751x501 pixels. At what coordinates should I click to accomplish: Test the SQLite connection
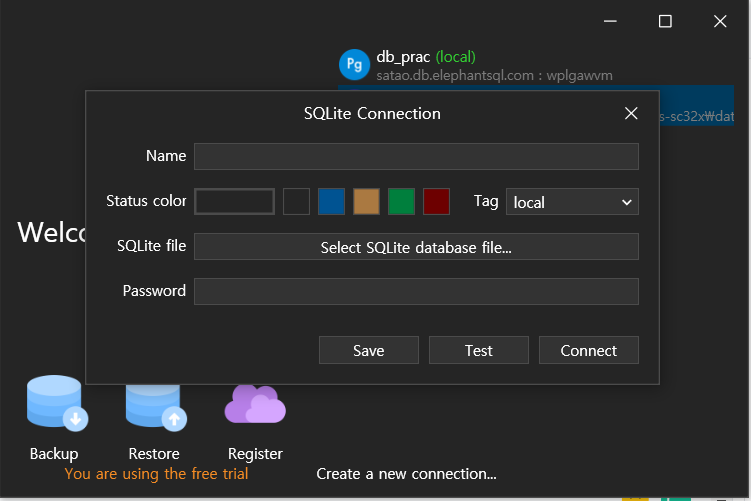tap(479, 350)
